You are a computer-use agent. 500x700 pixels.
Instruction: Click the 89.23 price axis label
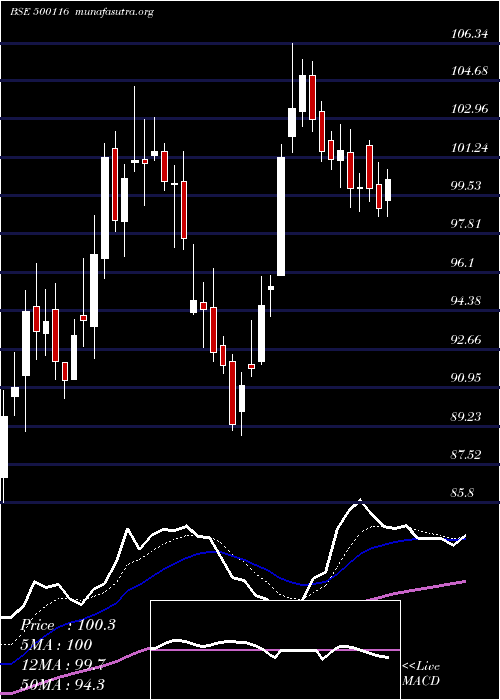(x=466, y=417)
